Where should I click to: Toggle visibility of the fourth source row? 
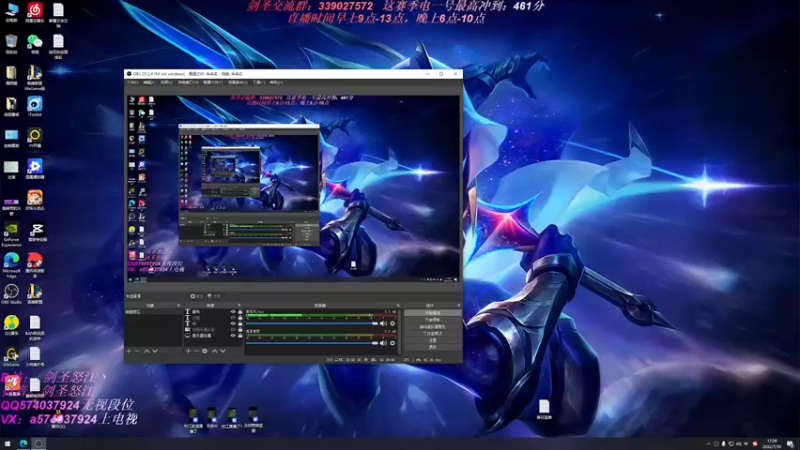click(x=233, y=330)
